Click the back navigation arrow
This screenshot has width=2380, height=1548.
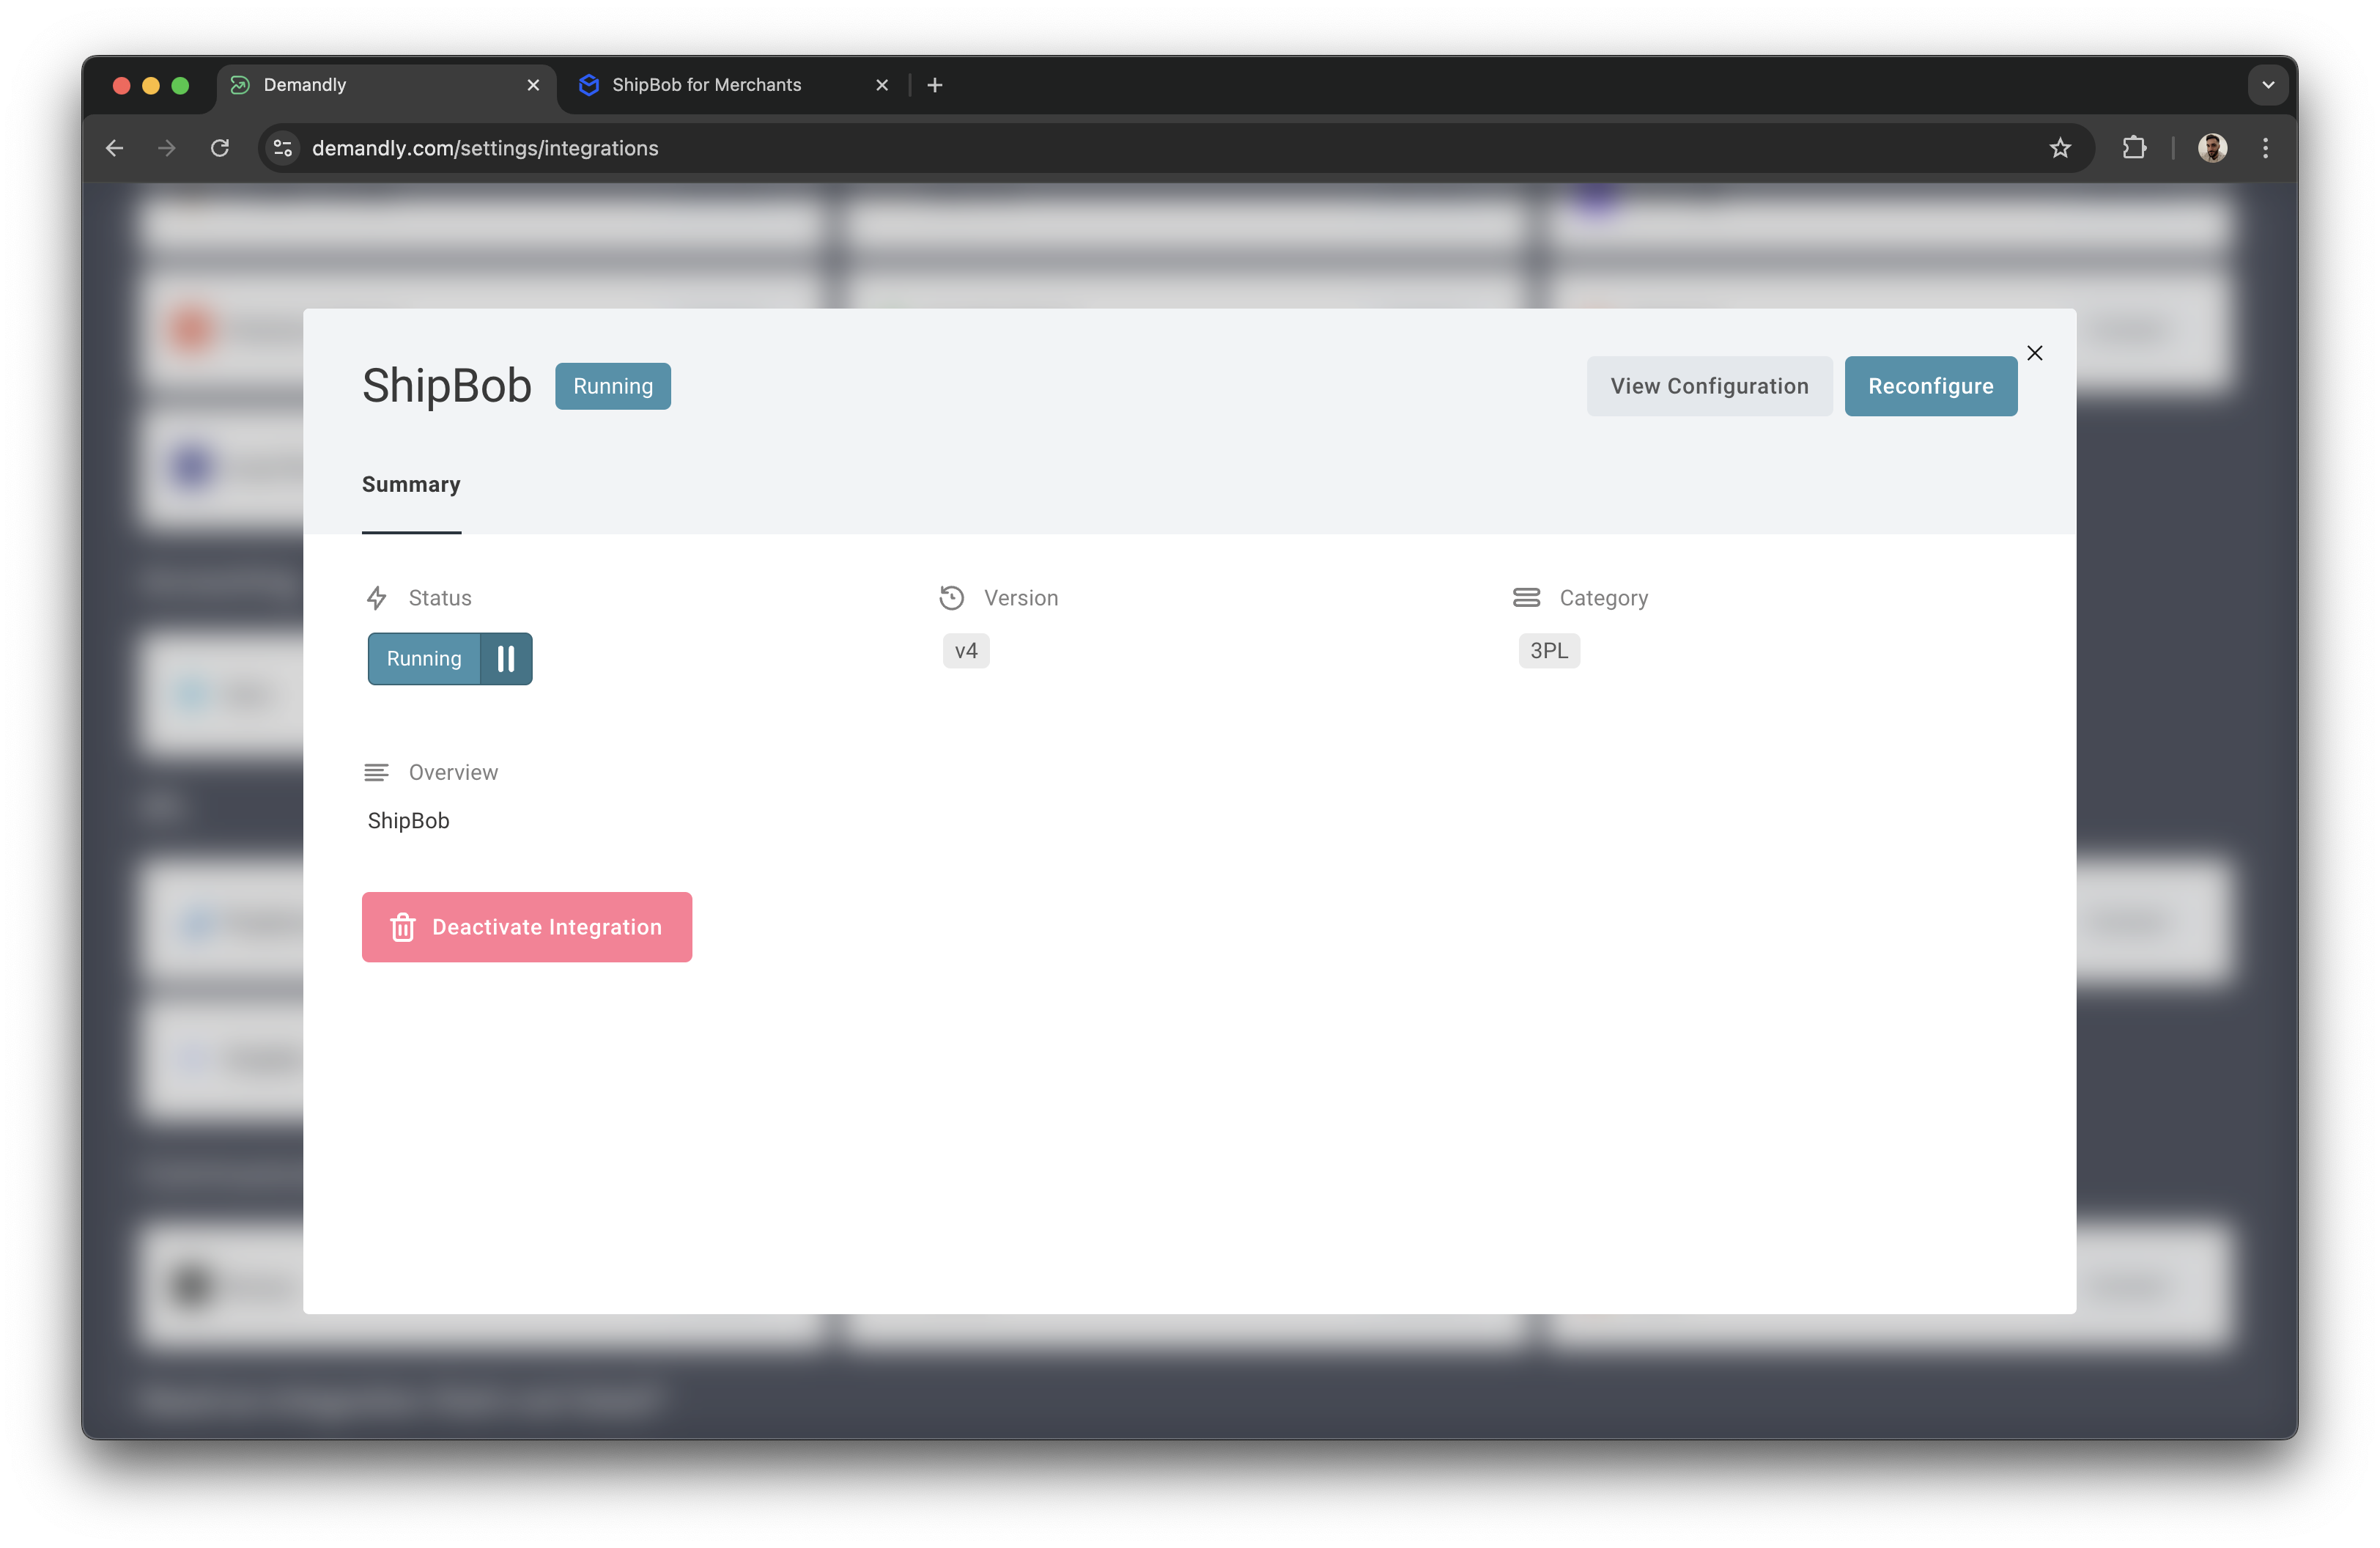click(114, 148)
